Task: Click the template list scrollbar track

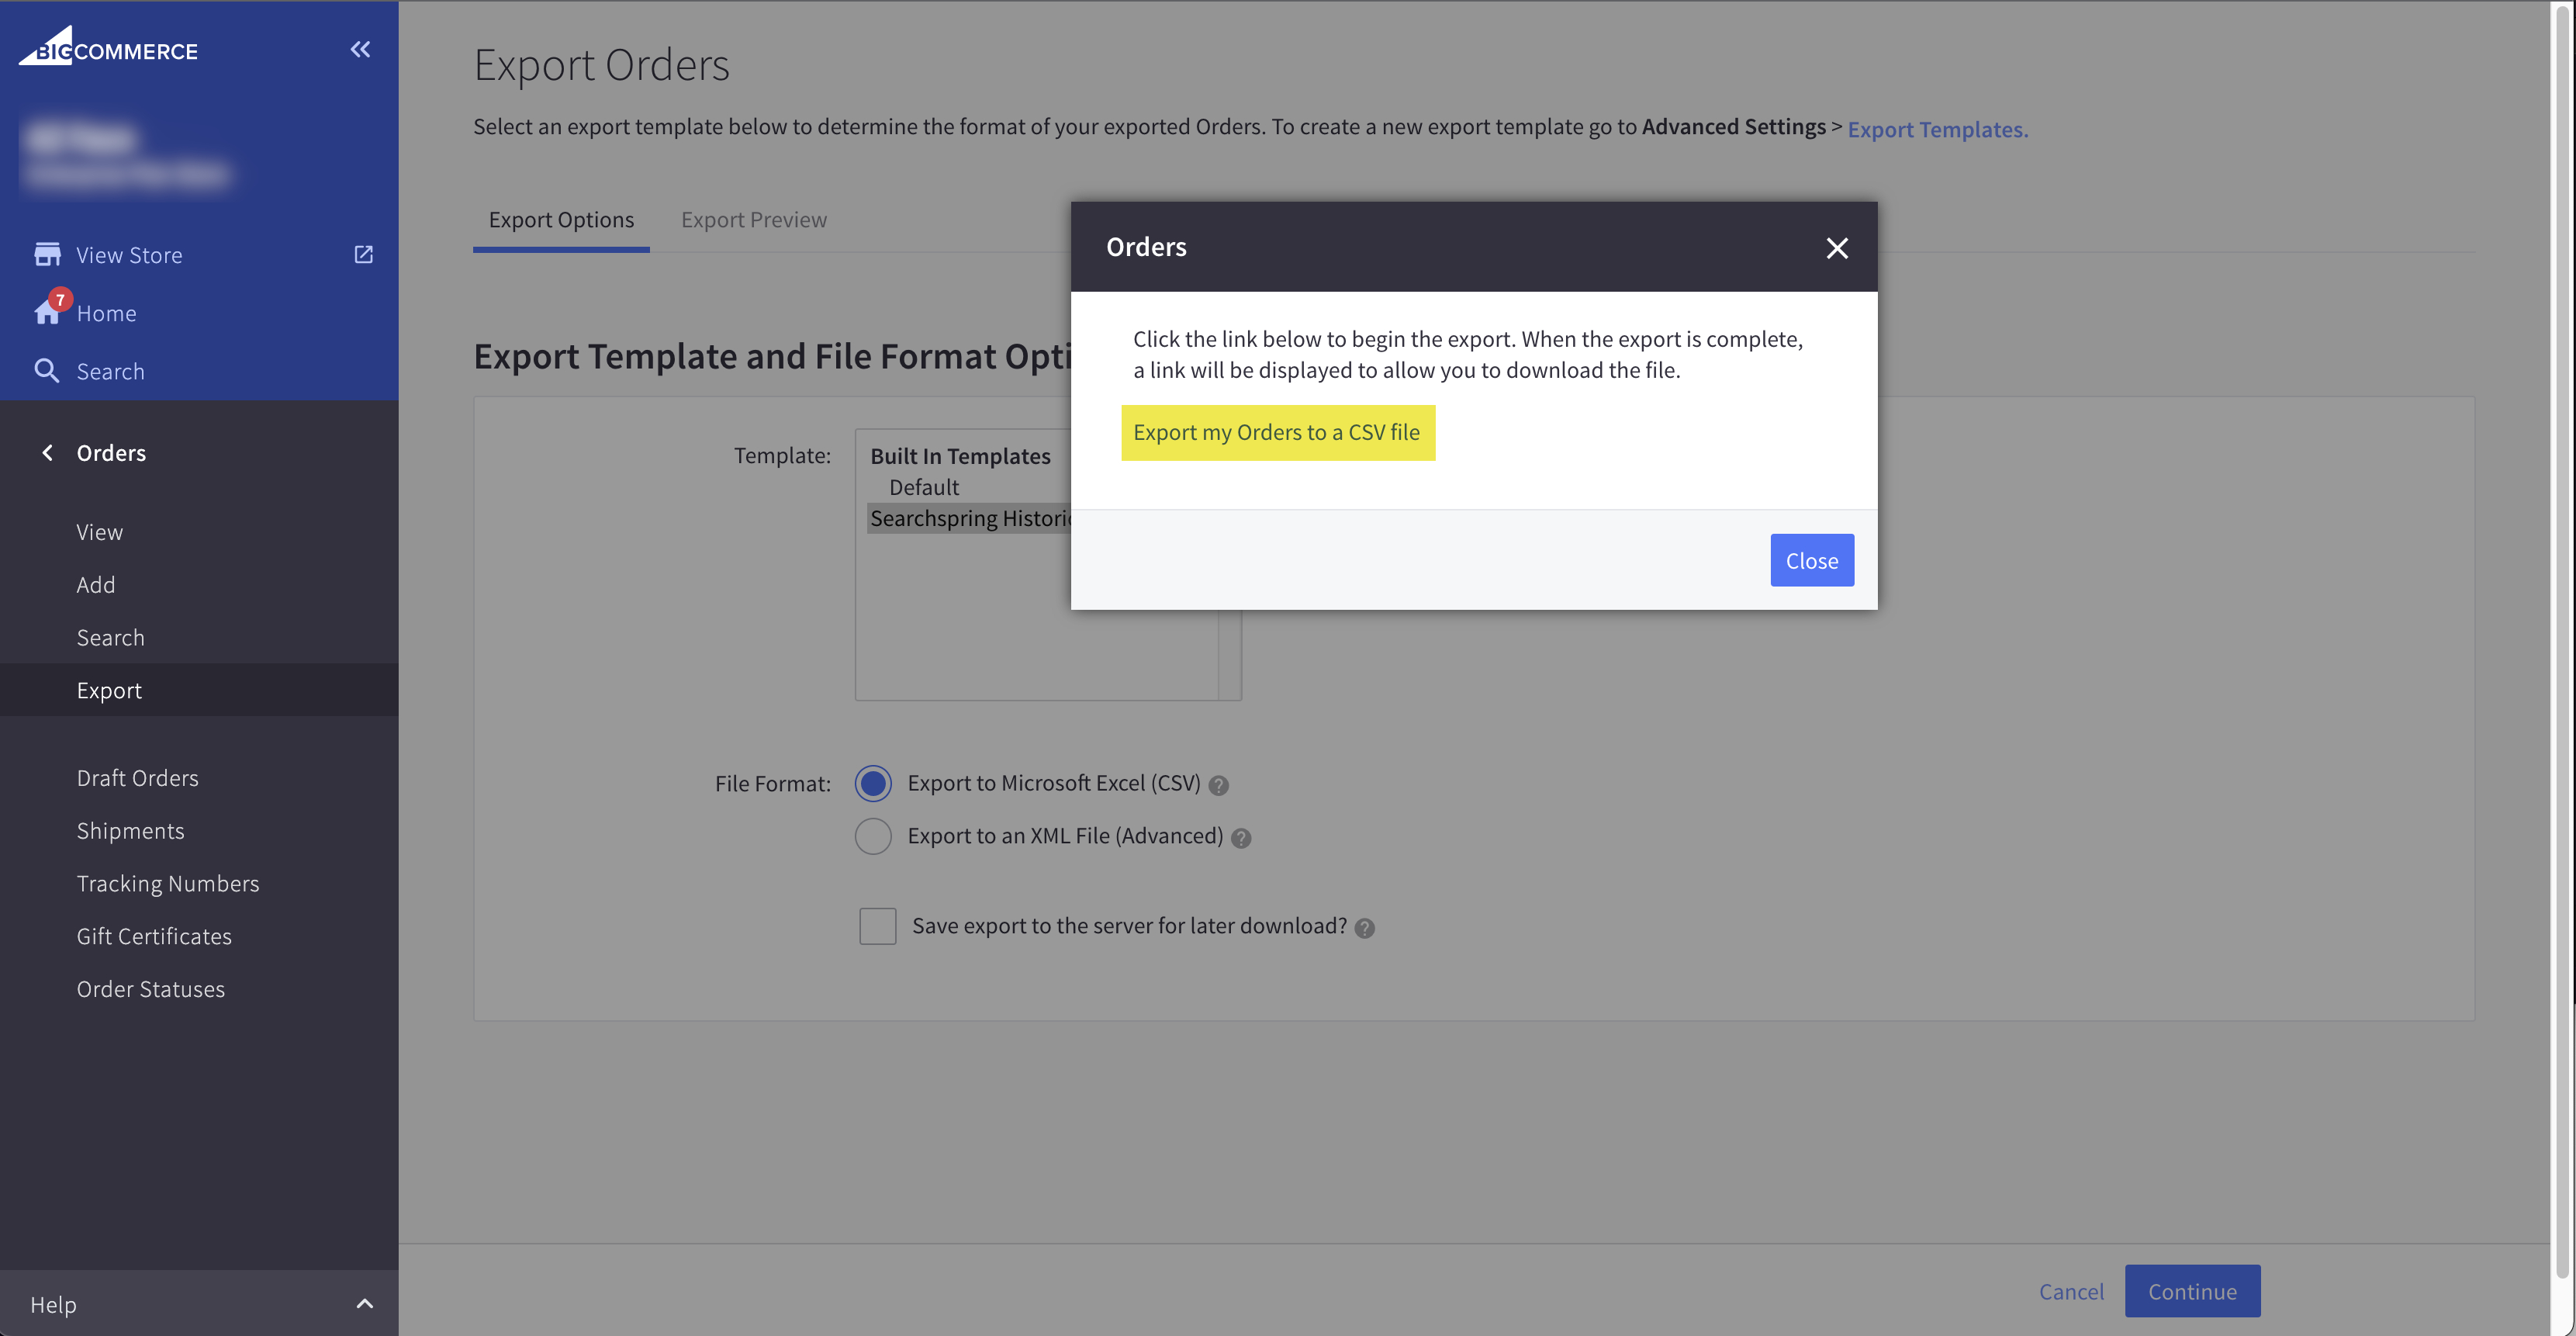Action: (x=1230, y=655)
